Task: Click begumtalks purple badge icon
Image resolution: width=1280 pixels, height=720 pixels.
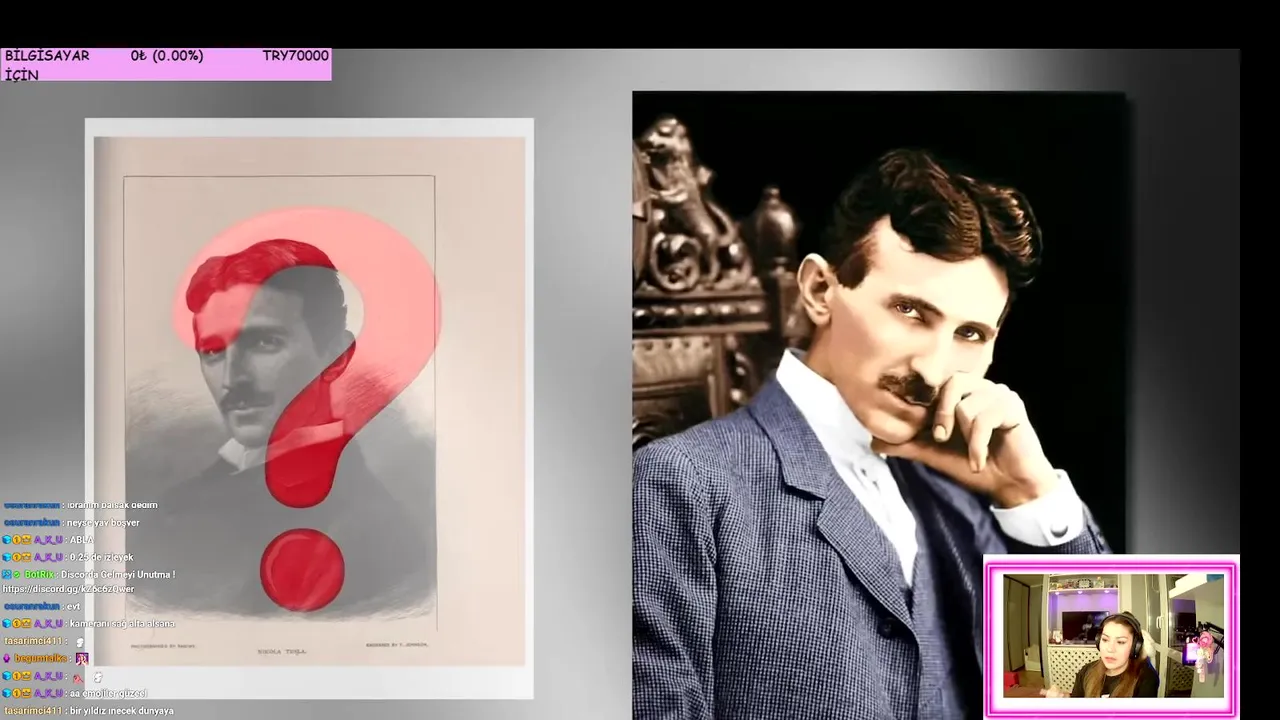Action: pos(6,658)
